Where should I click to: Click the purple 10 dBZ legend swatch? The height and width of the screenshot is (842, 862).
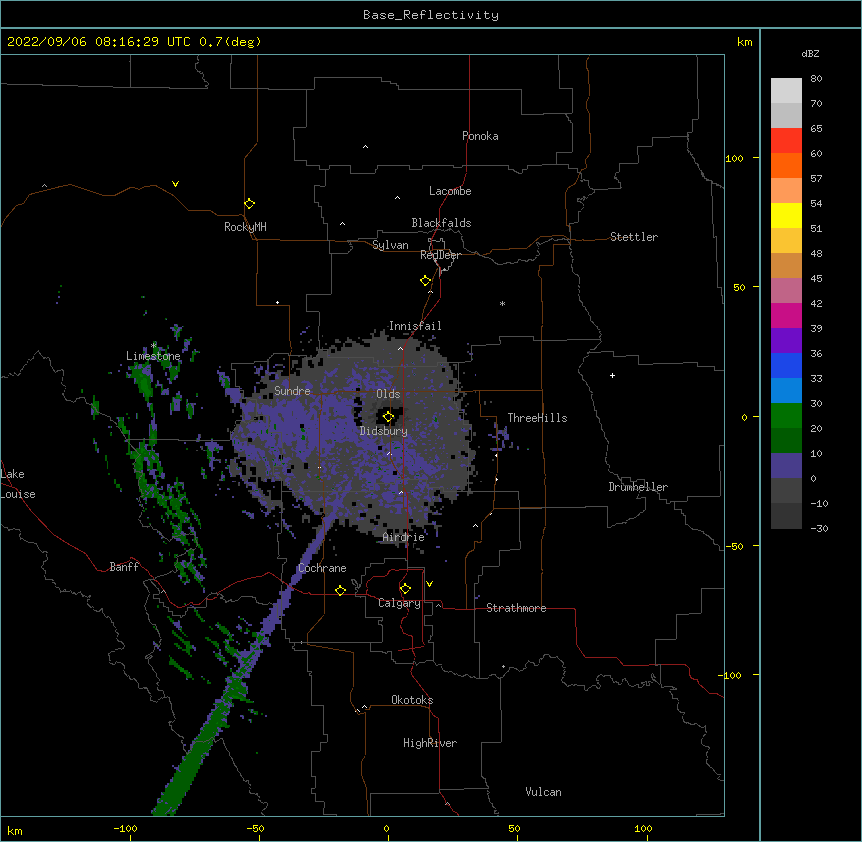[x=786, y=466]
